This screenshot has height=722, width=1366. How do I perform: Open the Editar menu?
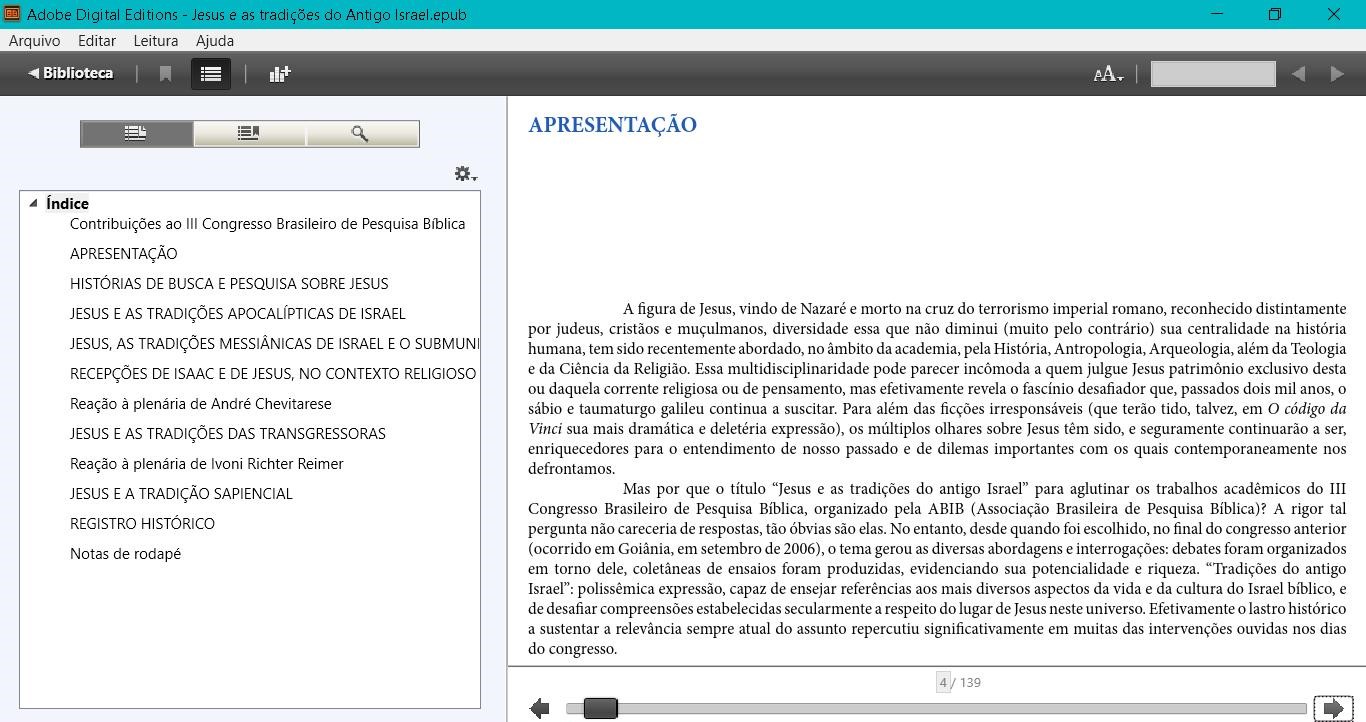tap(97, 41)
